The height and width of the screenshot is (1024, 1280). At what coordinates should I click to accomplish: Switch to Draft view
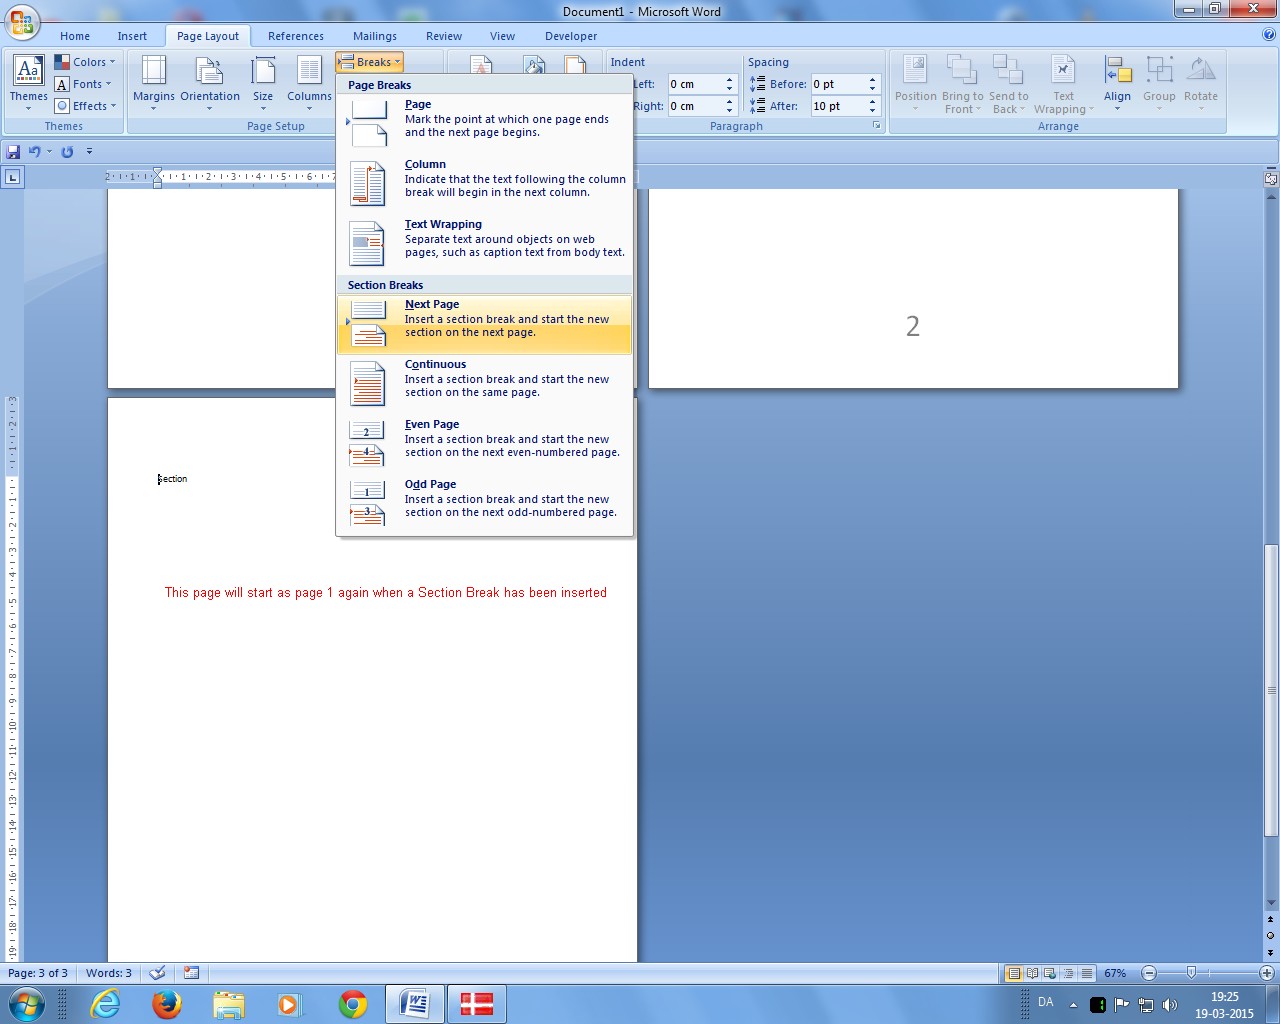[1086, 973]
